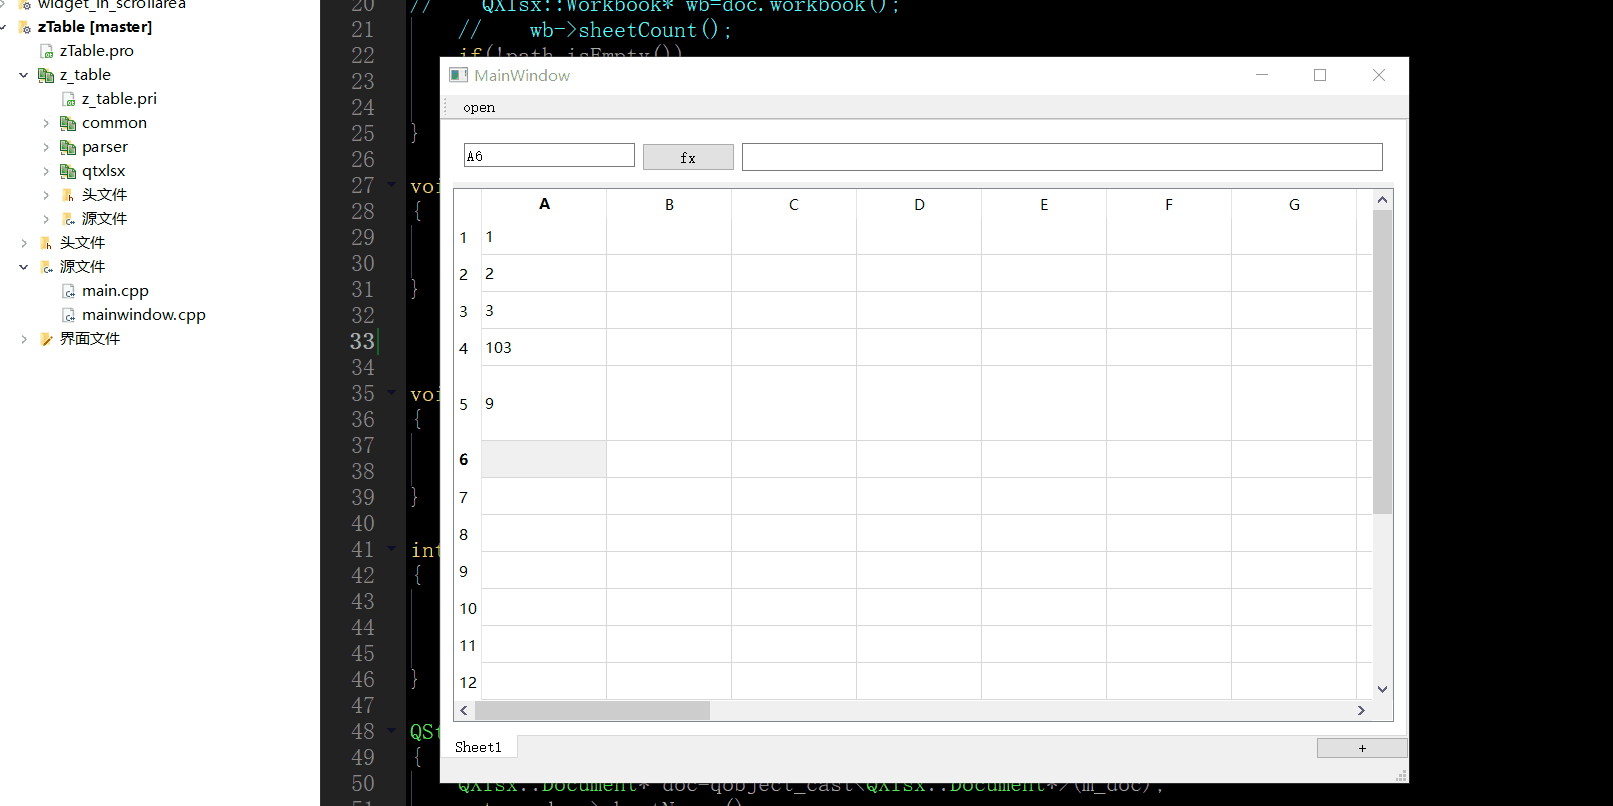Expand the common folder node

tap(46, 123)
